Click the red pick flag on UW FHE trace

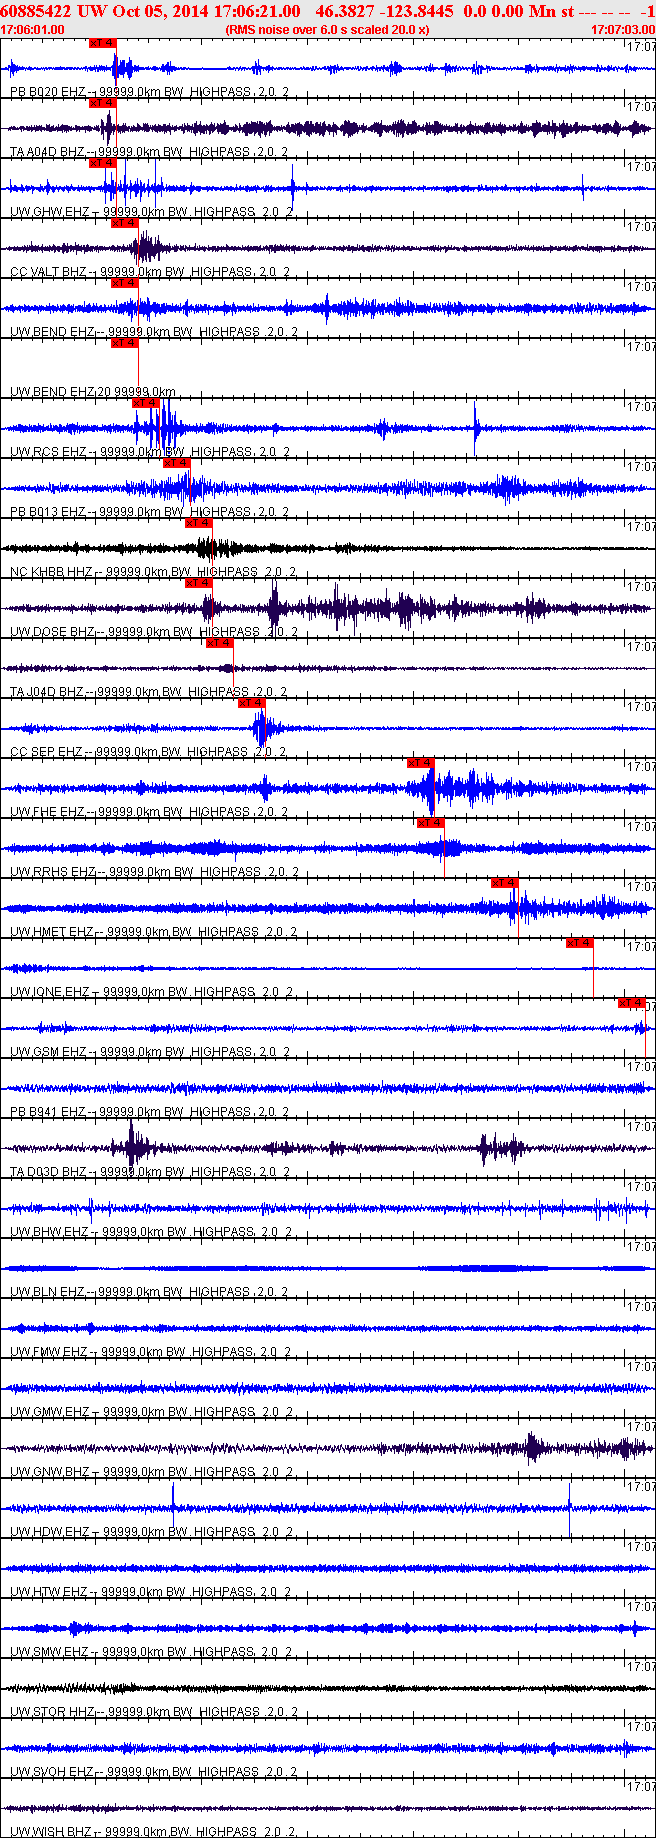tap(421, 763)
